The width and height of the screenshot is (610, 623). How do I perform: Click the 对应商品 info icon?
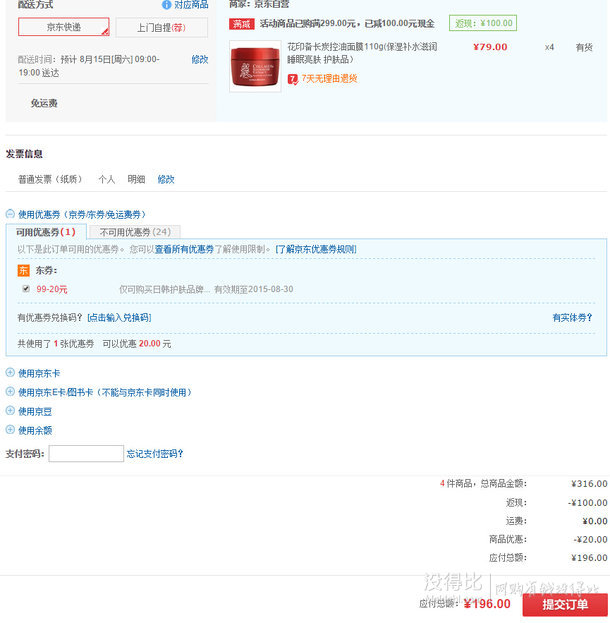tap(167, 5)
